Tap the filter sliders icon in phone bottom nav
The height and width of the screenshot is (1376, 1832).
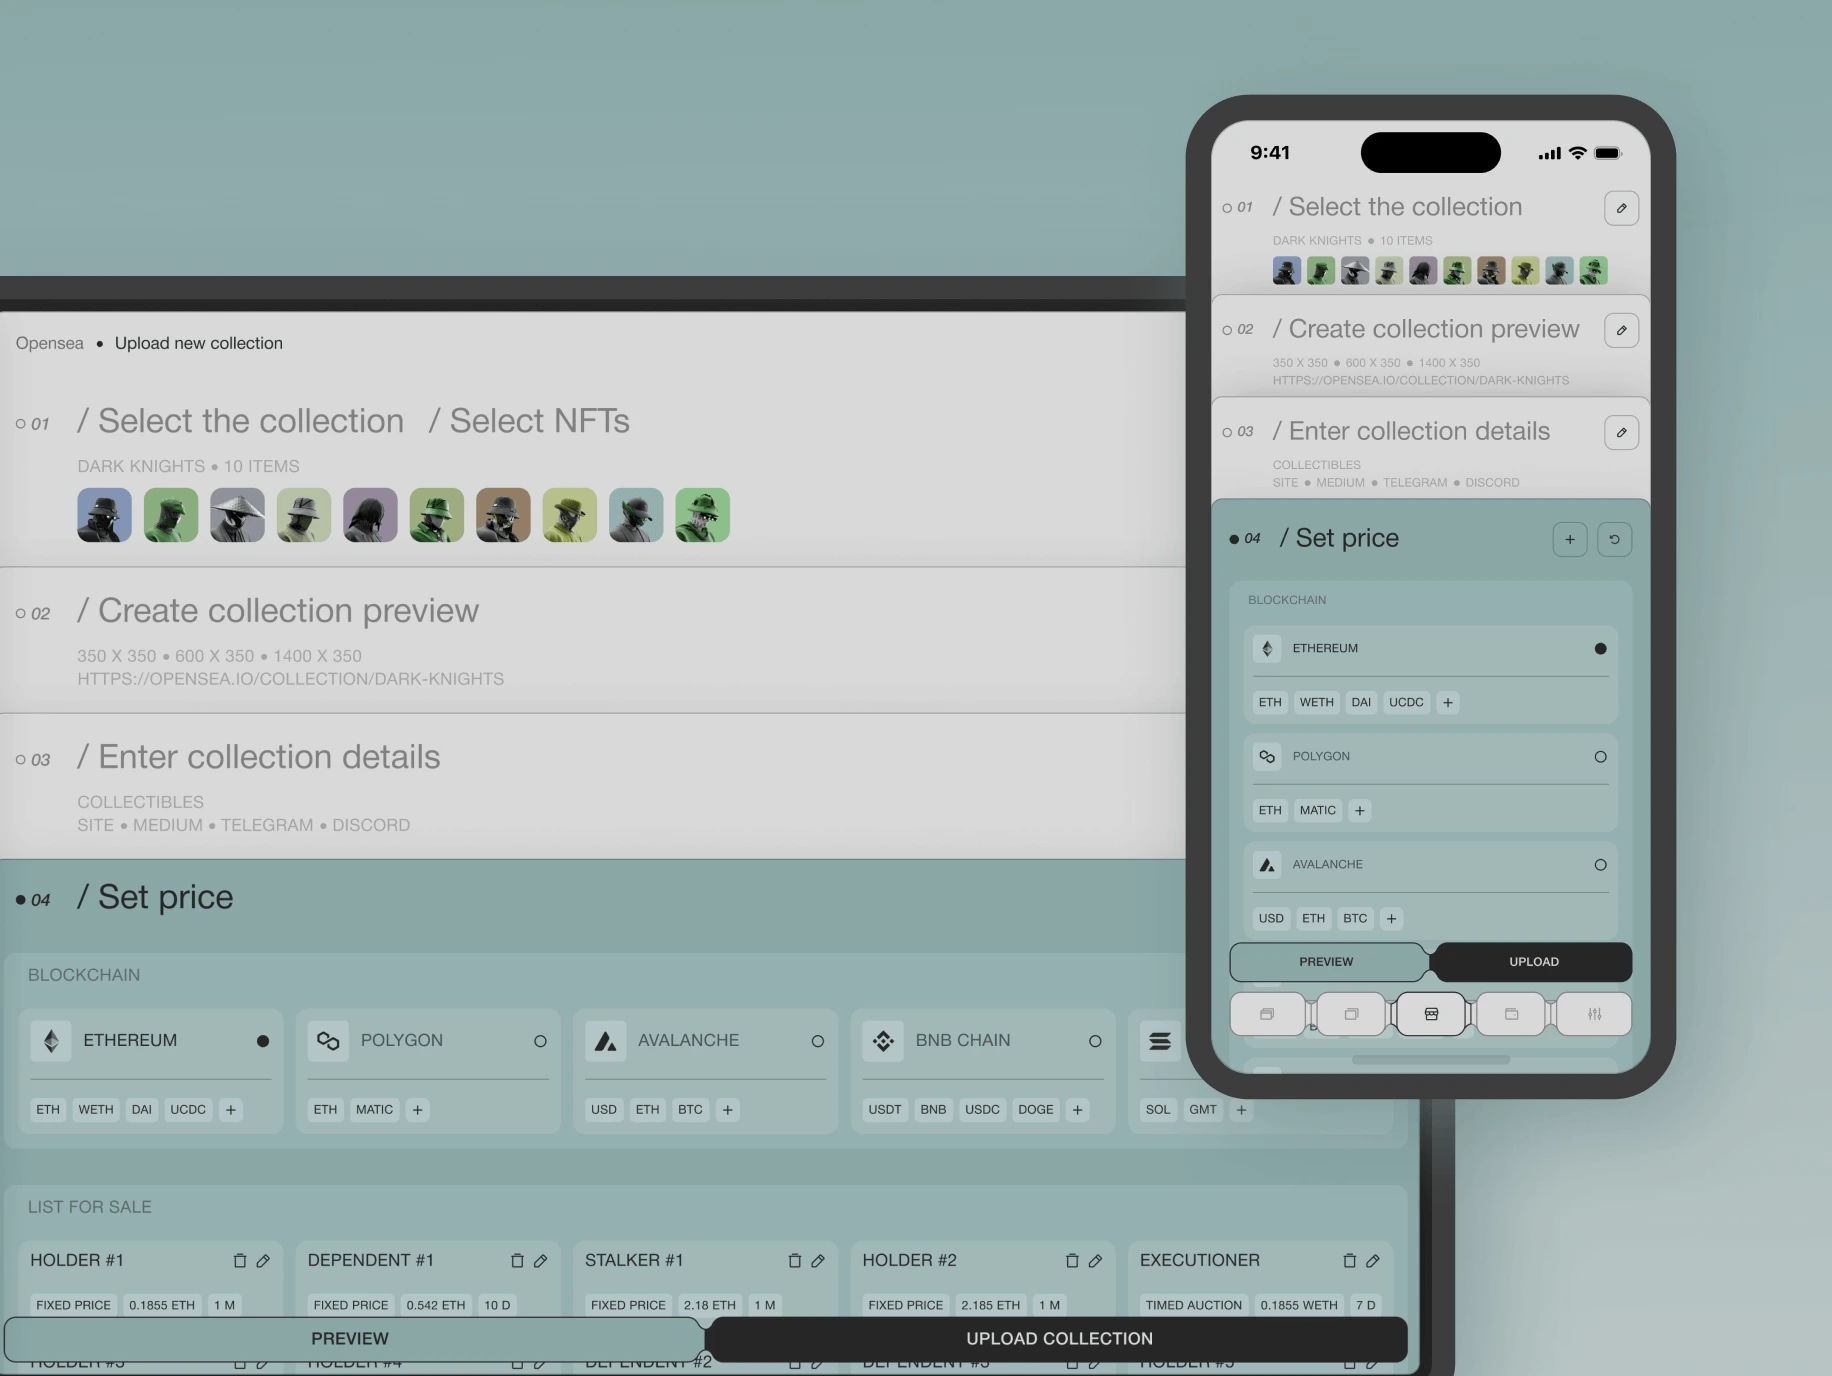coord(1594,1014)
